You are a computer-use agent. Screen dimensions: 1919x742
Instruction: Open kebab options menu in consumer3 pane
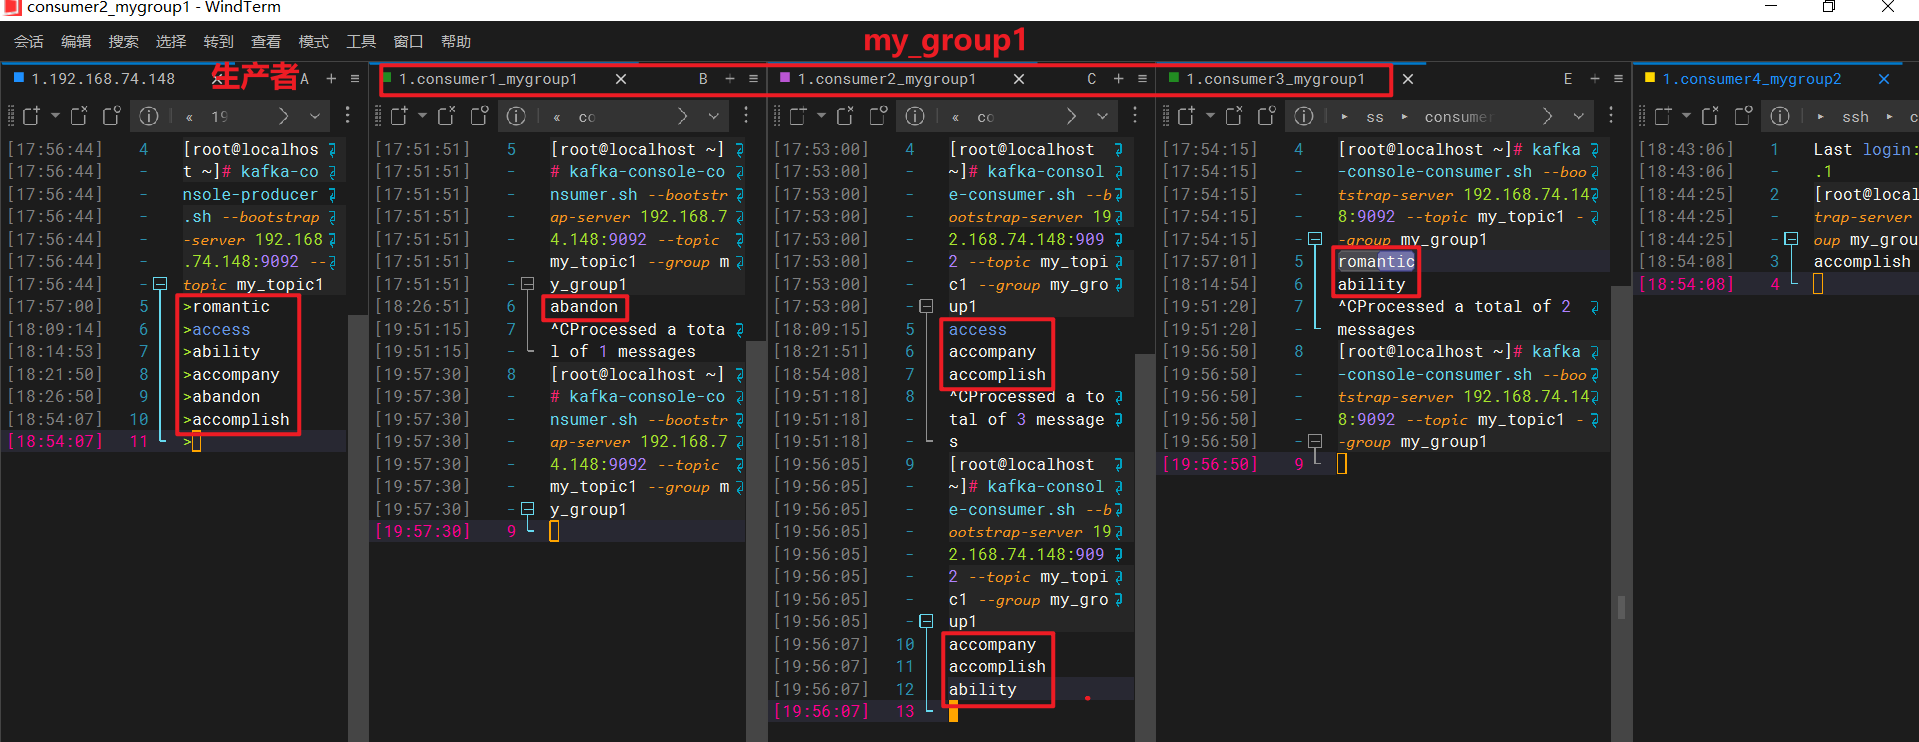click(x=1611, y=116)
